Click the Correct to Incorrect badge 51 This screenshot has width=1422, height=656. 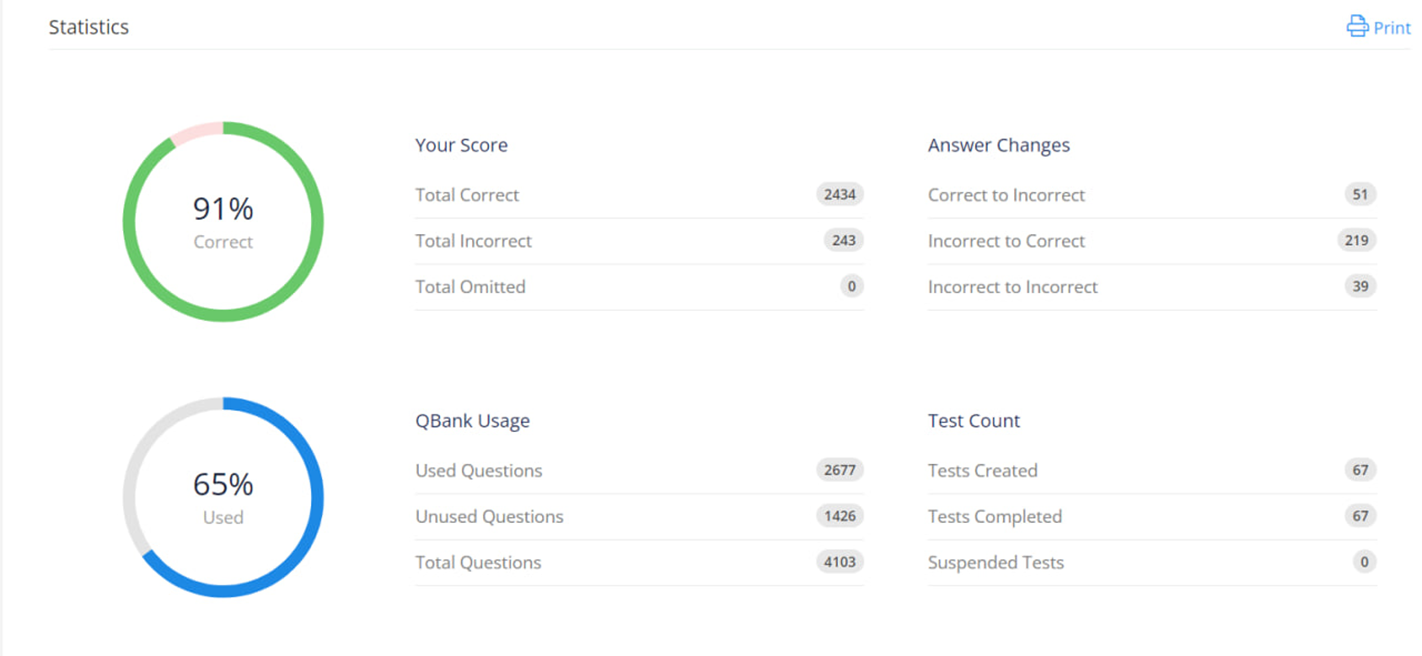(x=1360, y=195)
